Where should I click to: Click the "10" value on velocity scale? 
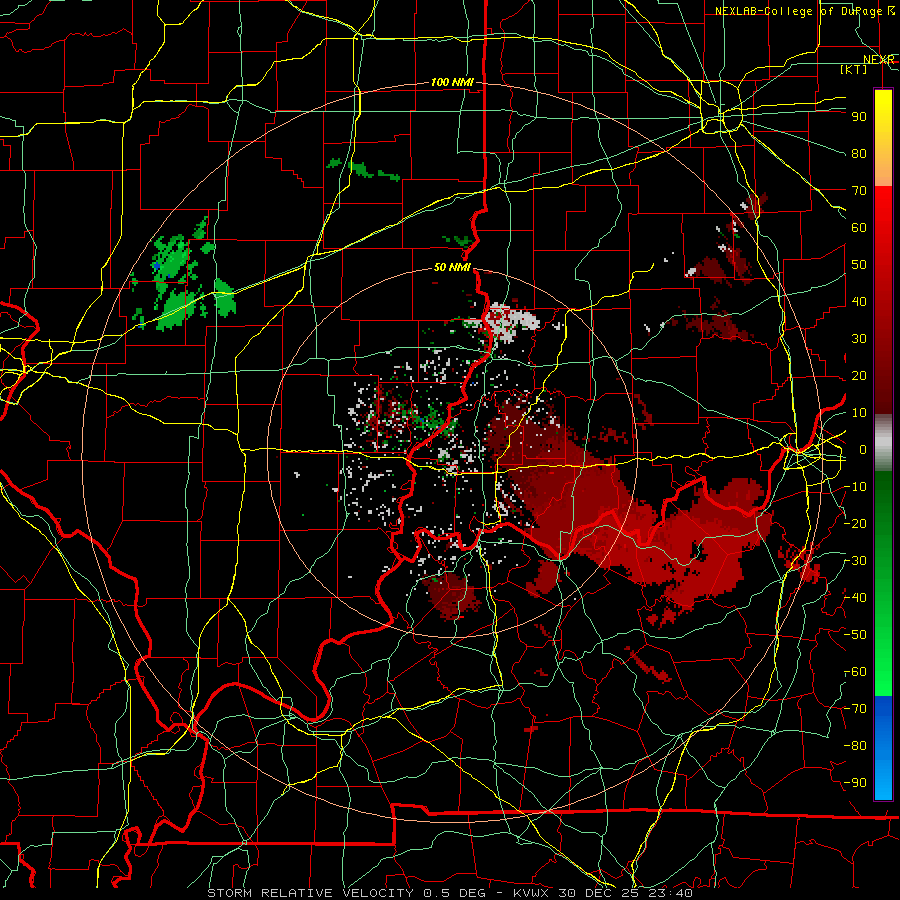click(x=859, y=413)
